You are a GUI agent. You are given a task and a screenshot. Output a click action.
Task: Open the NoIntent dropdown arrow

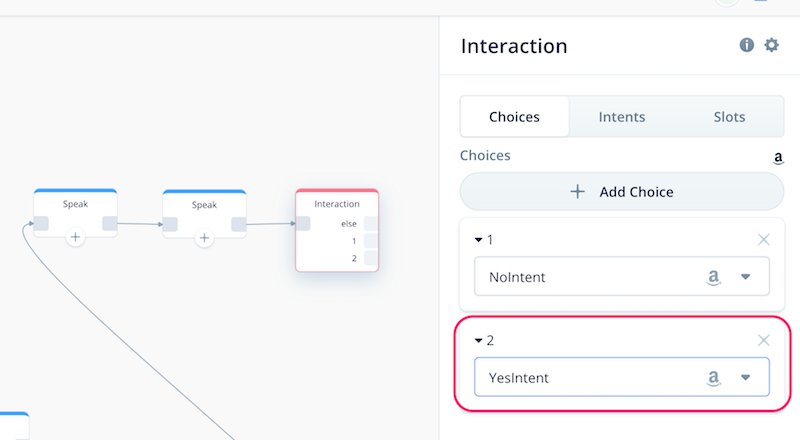[745, 277]
